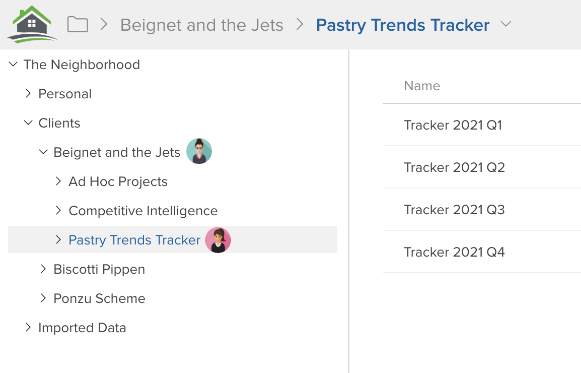Screen dimensions: 581x373
Task: Open Tracker 2021 Q3 row
Action: click(482, 210)
